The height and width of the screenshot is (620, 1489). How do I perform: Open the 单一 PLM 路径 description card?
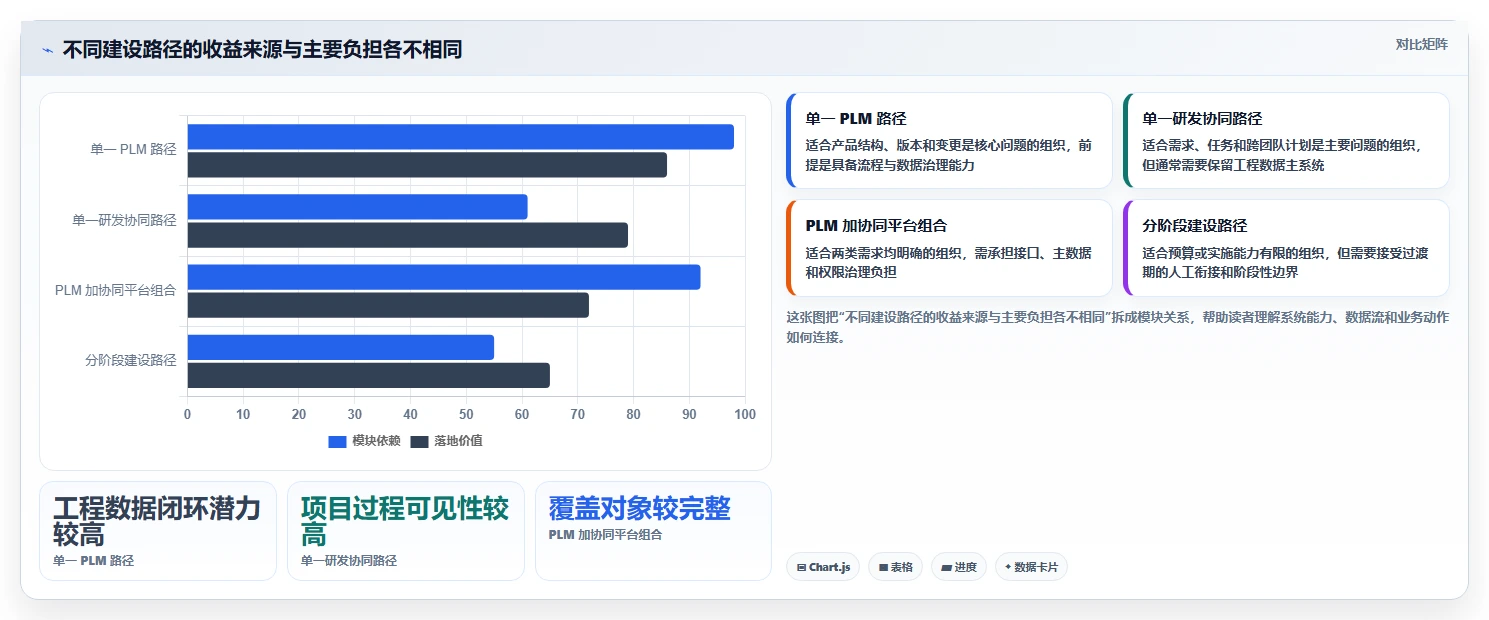(949, 141)
